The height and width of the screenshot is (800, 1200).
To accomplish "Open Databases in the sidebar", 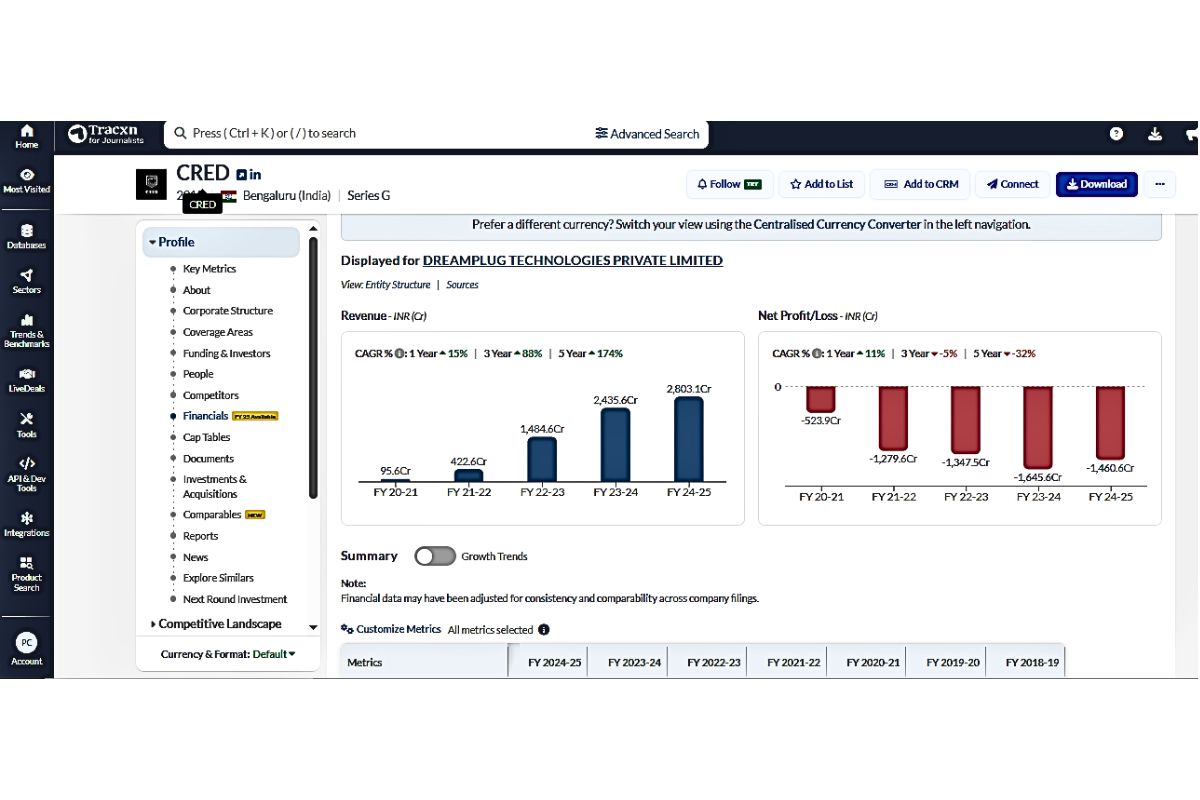I will pyautogui.click(x=26, y=236).
